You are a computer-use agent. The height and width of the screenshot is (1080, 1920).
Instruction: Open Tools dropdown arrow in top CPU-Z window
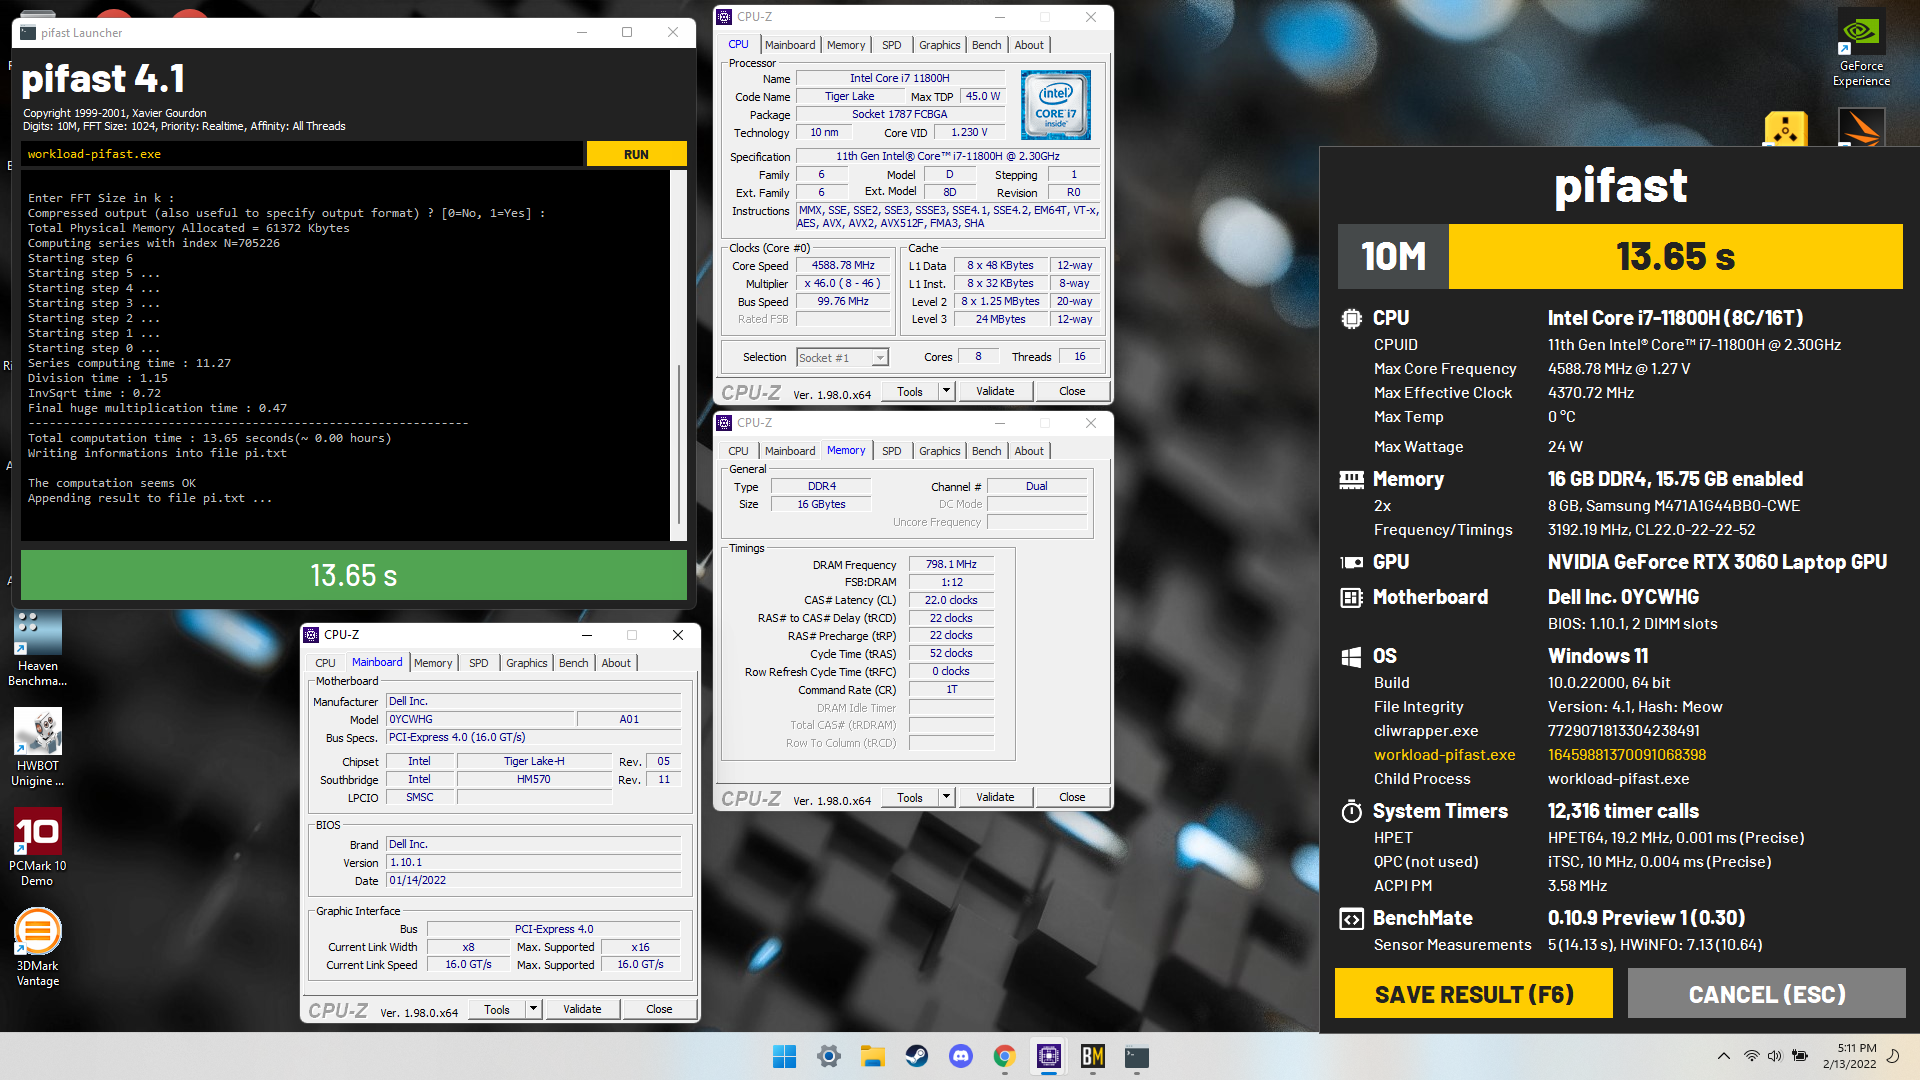[946, 391]
